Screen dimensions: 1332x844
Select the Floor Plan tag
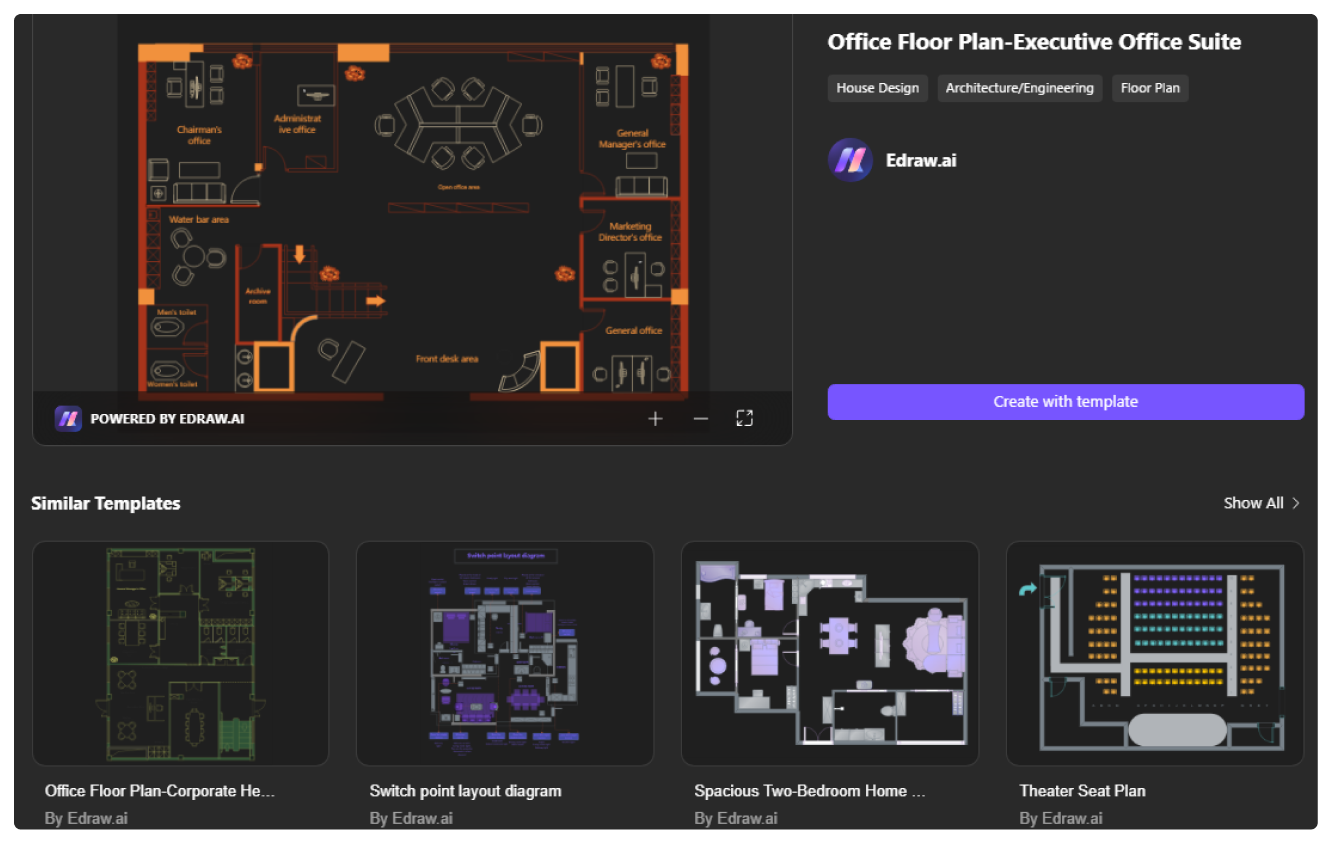[1150, 88]
